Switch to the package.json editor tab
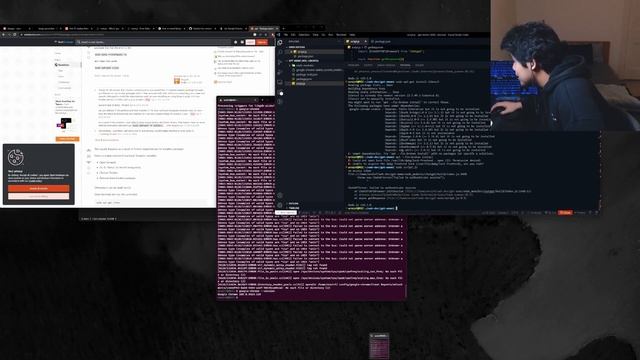The image size is (640, 360). 381,42
